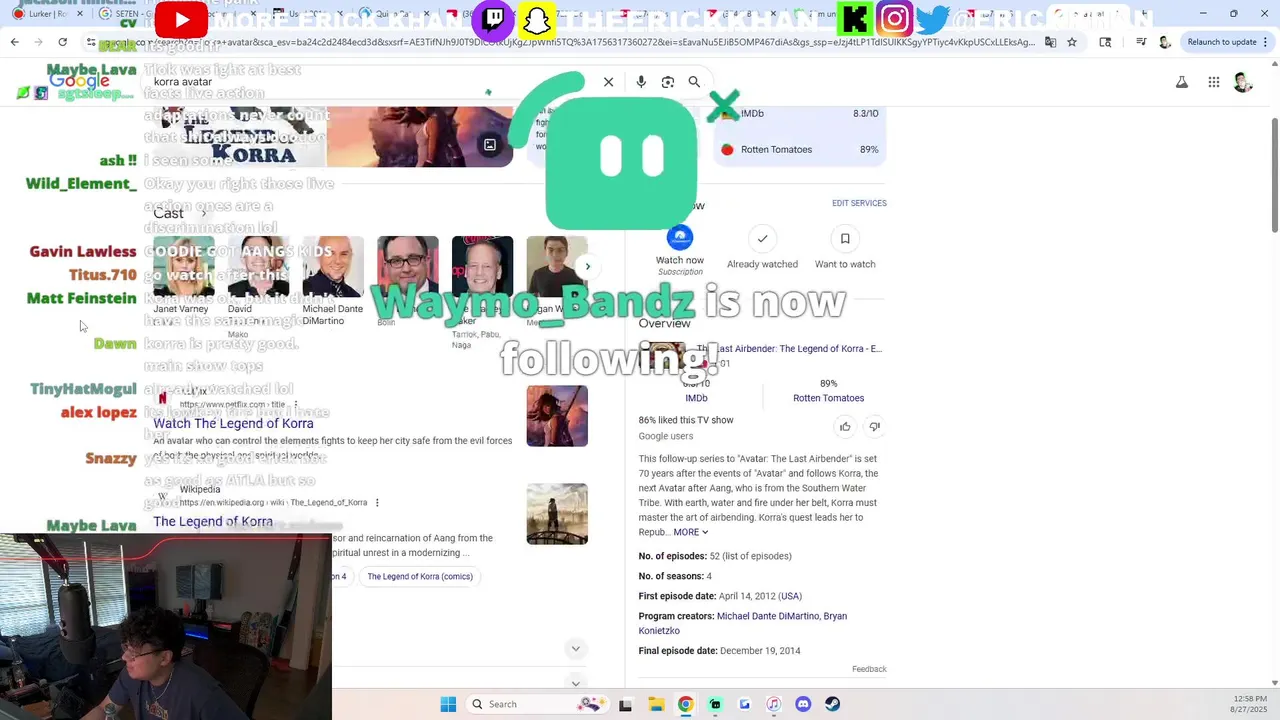Reload the current Chrome page
Viewport: 1280px width, 720px height.
pyautogui.click(x=62, y=42)
